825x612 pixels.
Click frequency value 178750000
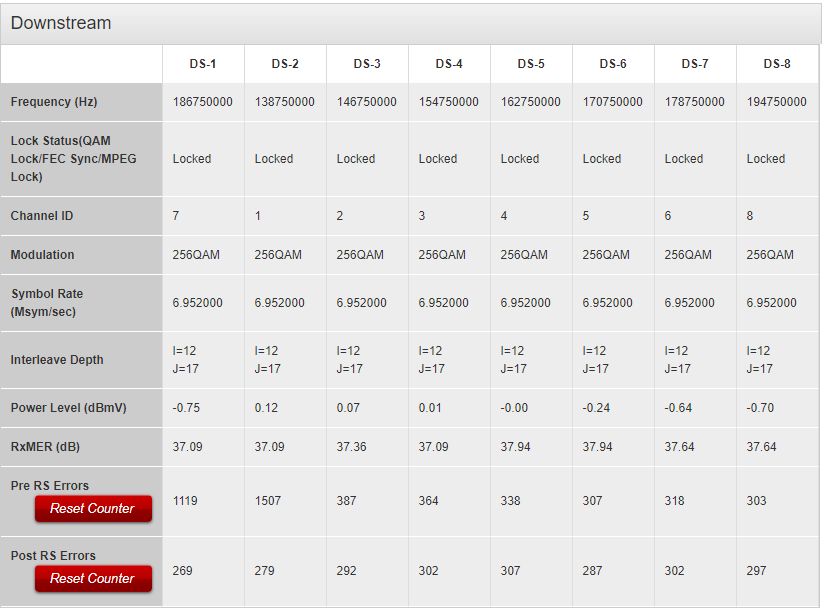pyautogui.click(x=695, y=102)
